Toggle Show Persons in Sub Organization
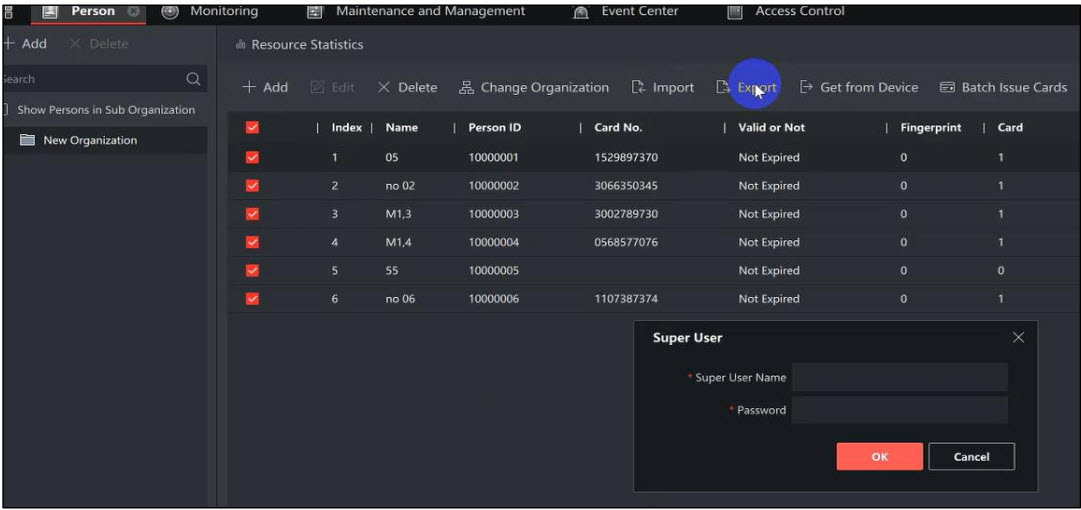This screenshot has height=510, width=1081. pos(6,110)
